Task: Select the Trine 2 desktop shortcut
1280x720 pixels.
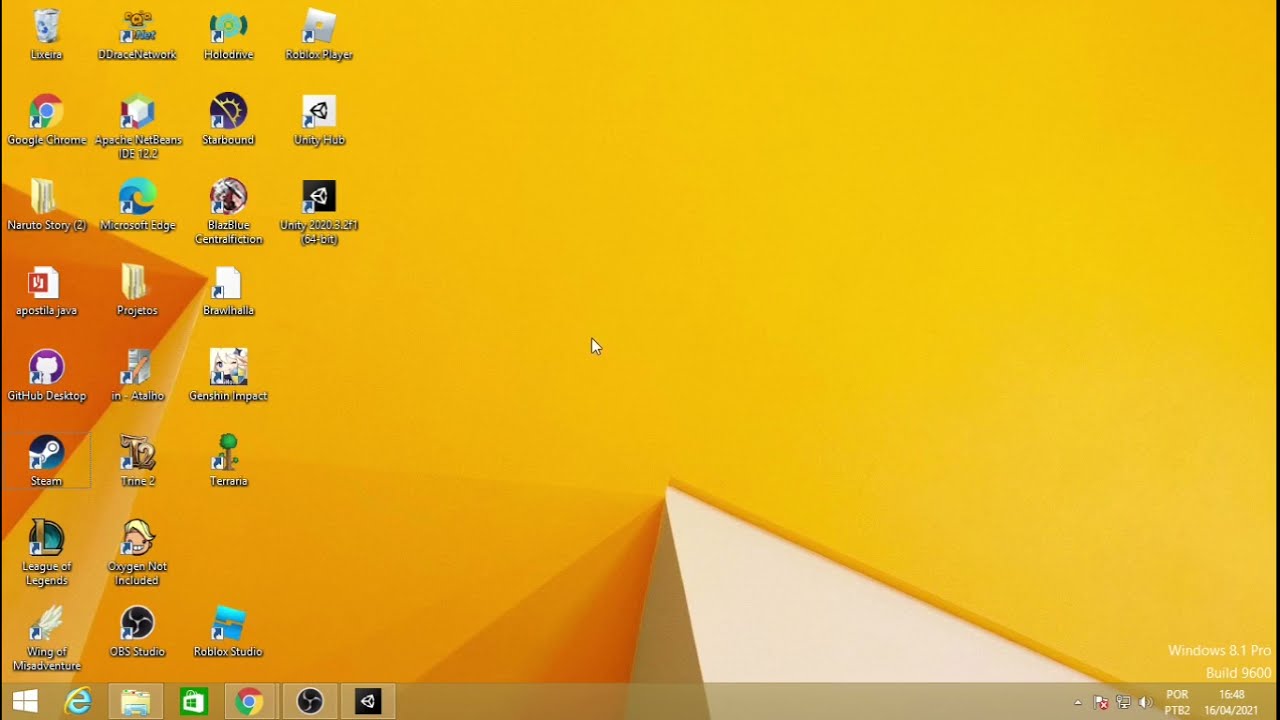Action: (x=137, y=462)
